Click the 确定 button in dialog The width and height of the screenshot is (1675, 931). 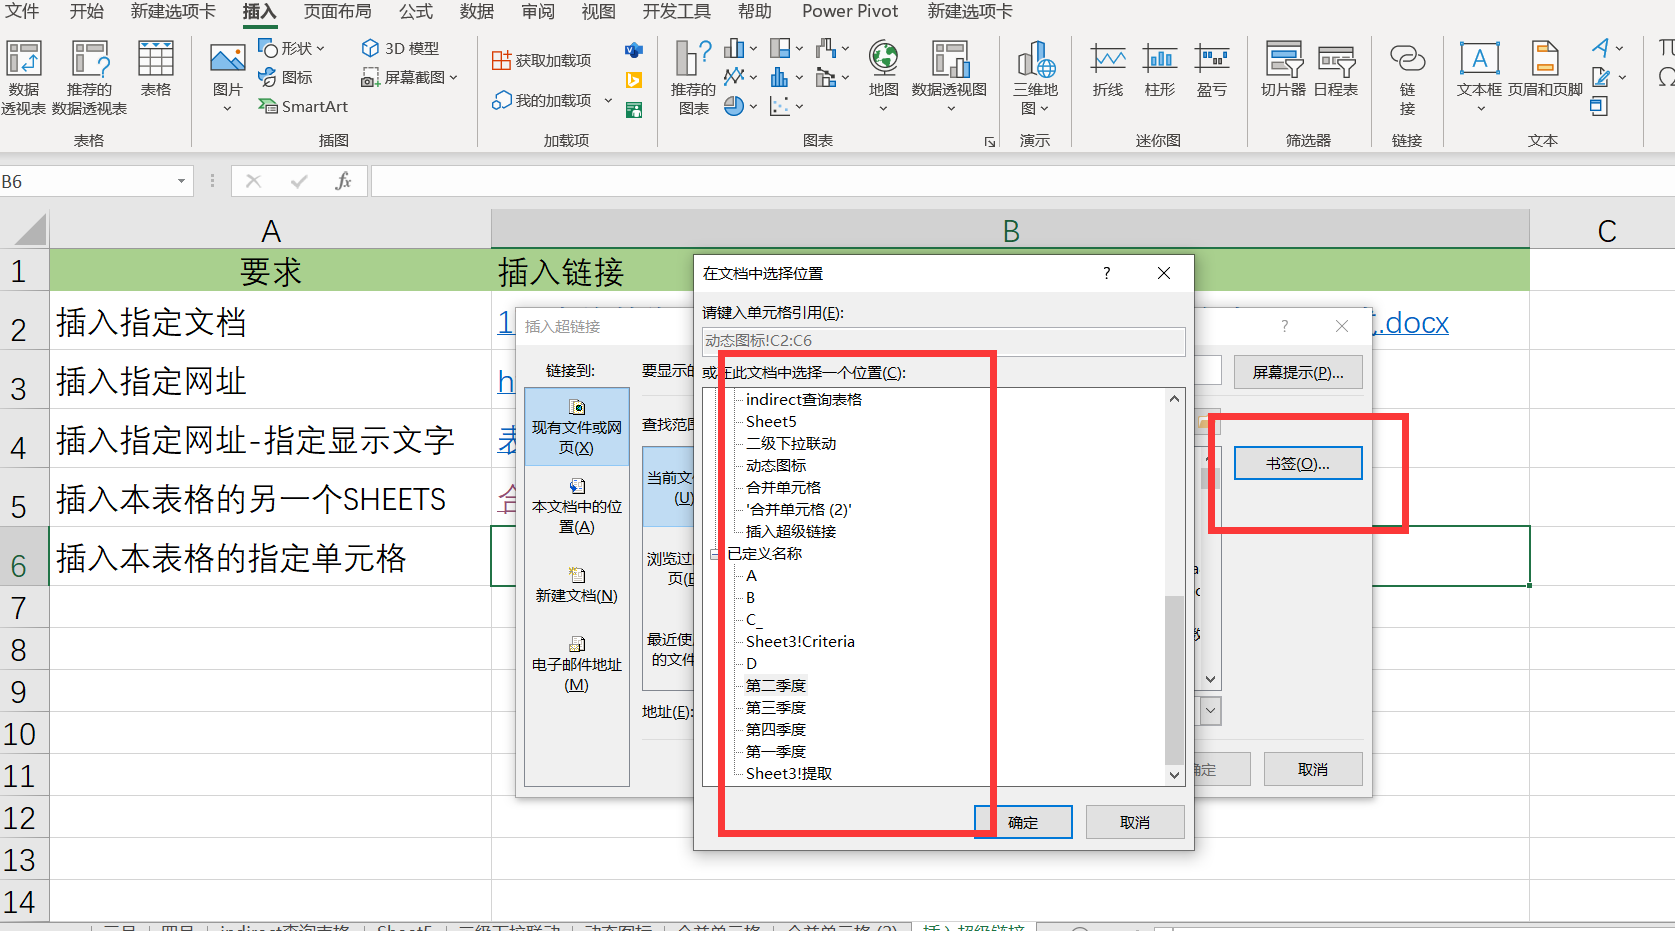click(x=1023, y=822)
